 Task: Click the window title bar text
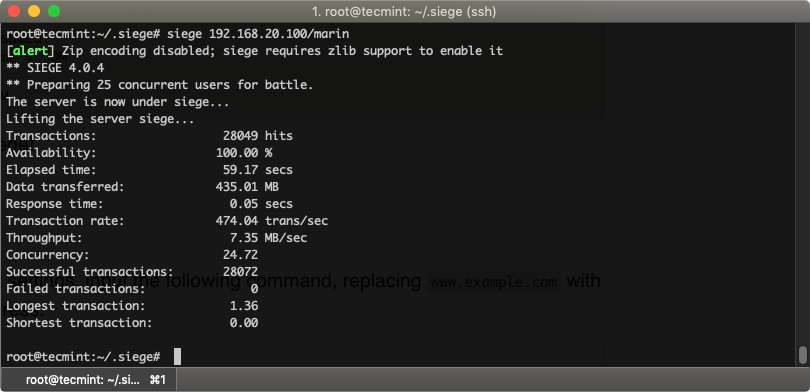coord(404,11)
